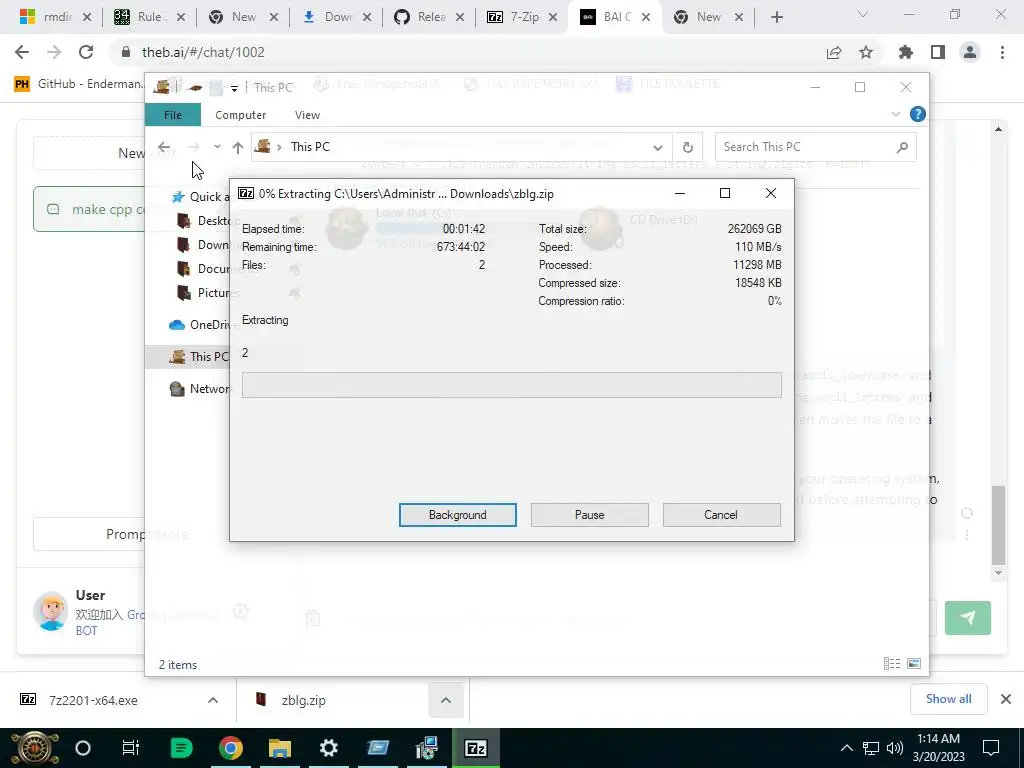1024x768 pixels.
Task: Open recent locations dropdown in Explorer
Action: point(217,147)
